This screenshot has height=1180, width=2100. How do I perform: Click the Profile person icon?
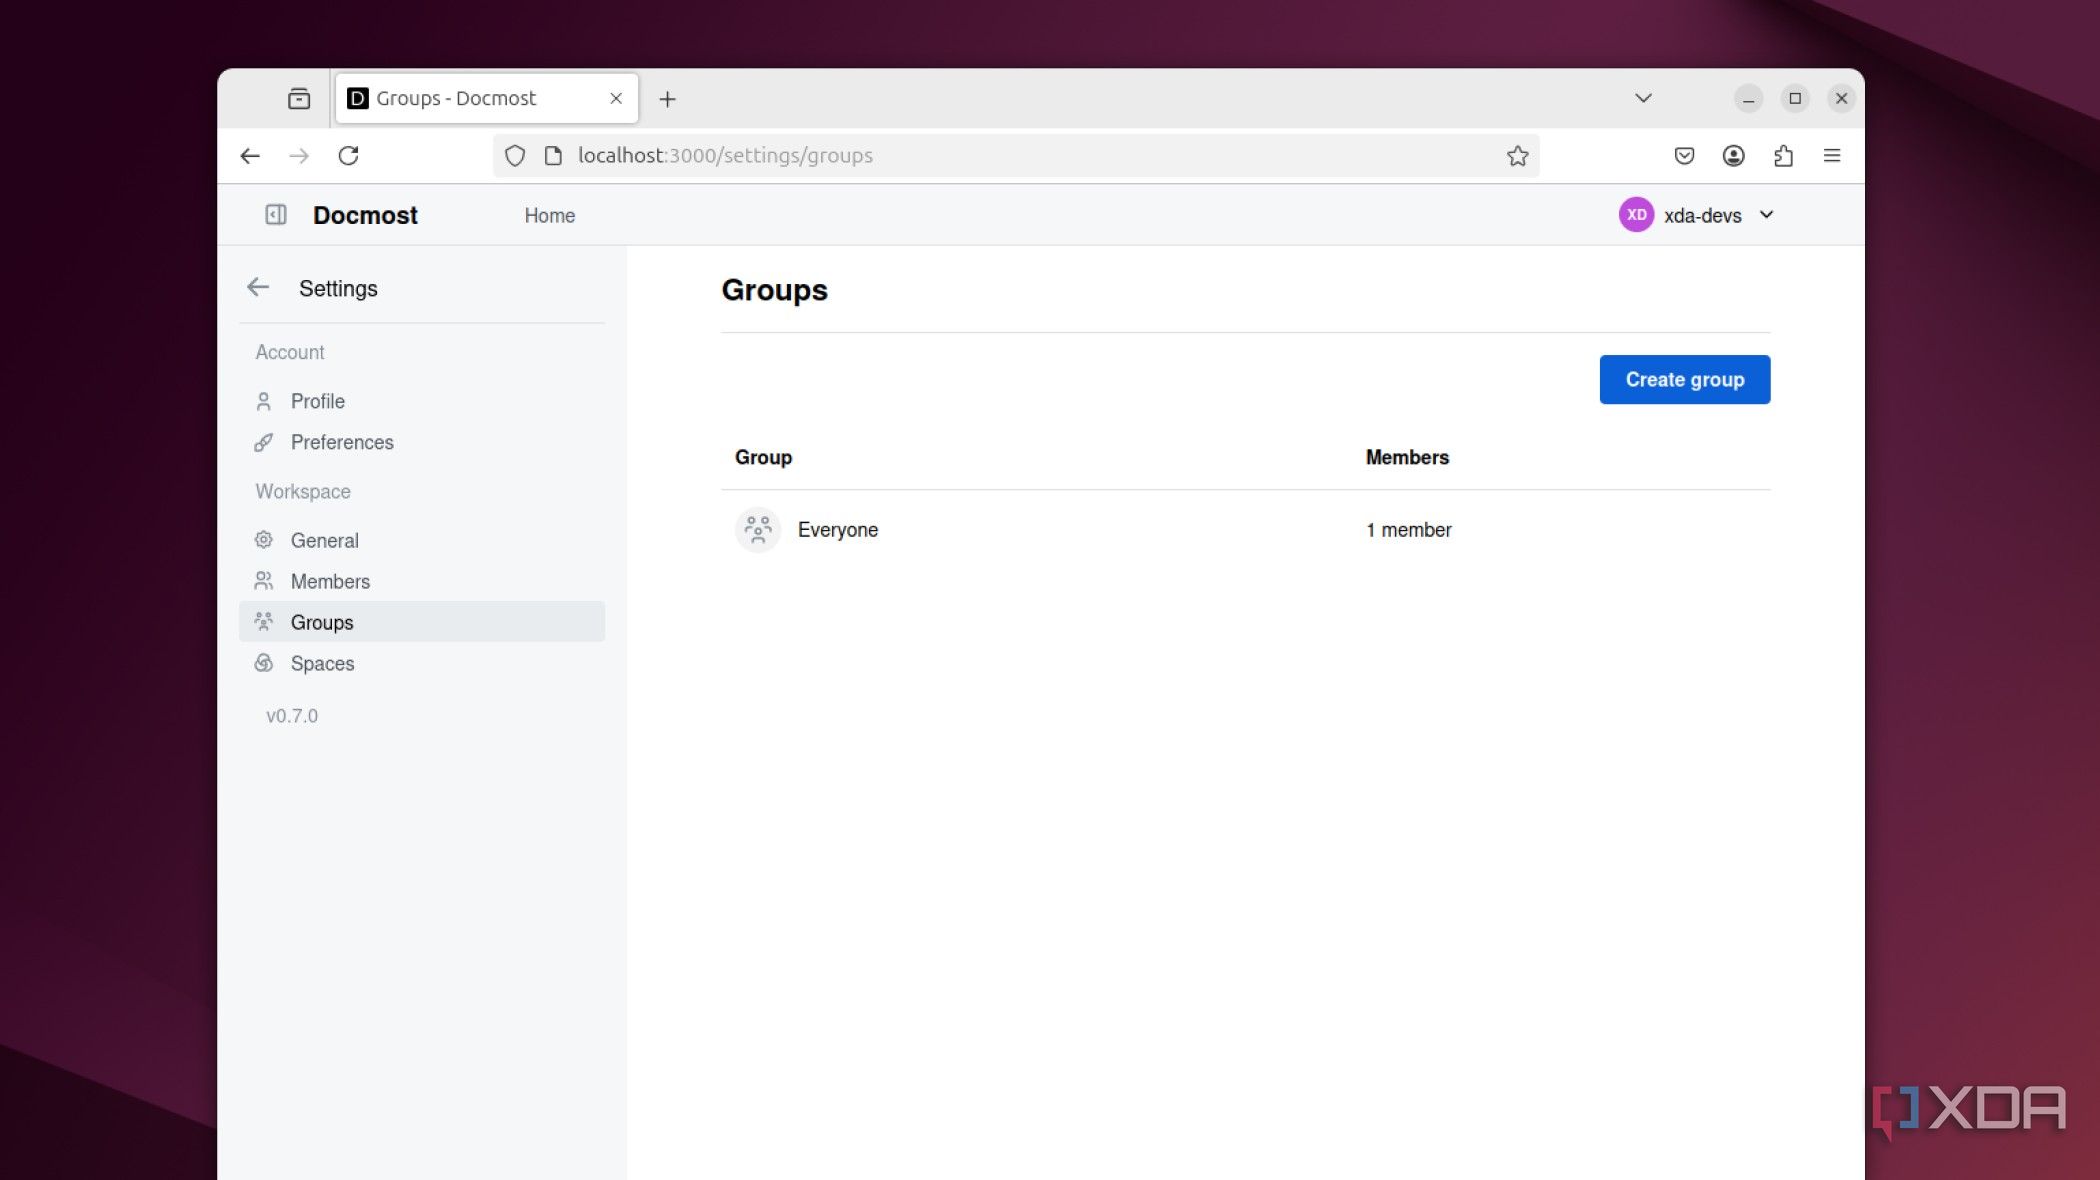tap(264, 401)
